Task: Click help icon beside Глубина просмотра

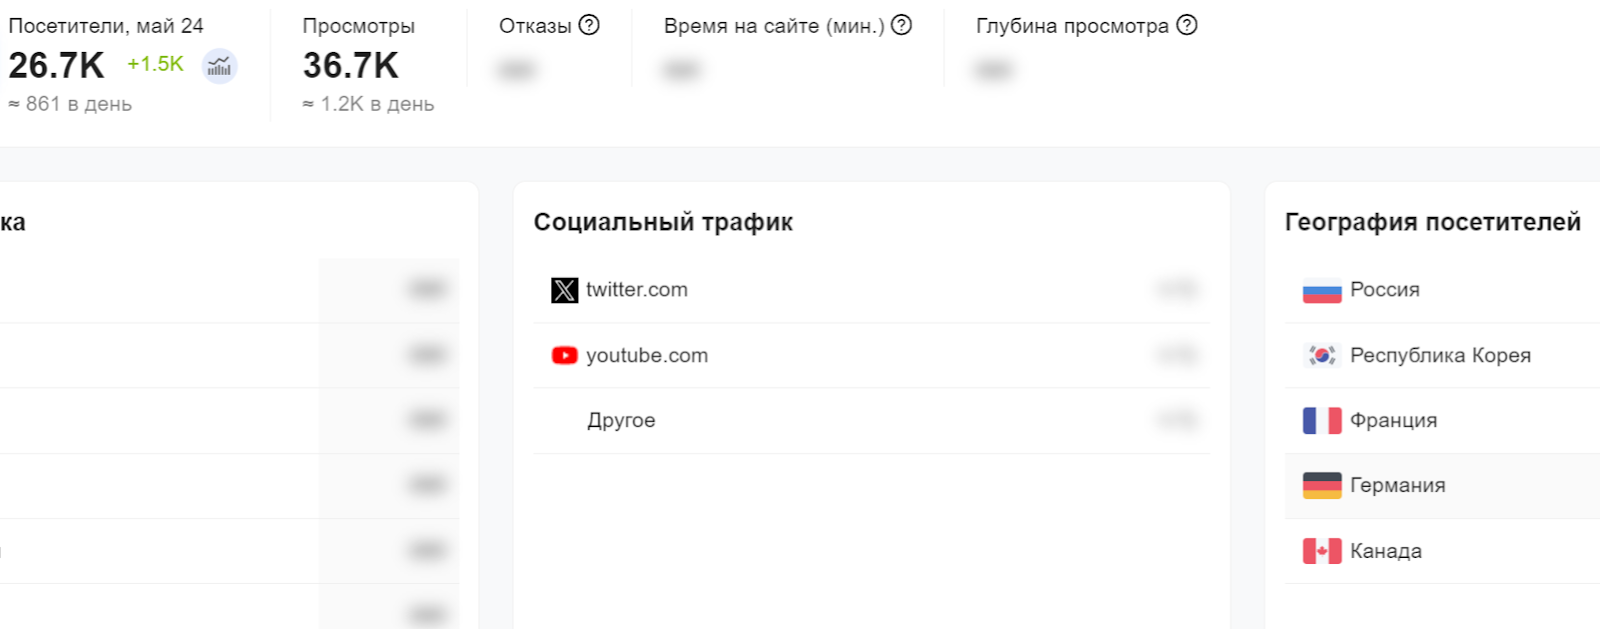Action: click(x=1186, y=25)
